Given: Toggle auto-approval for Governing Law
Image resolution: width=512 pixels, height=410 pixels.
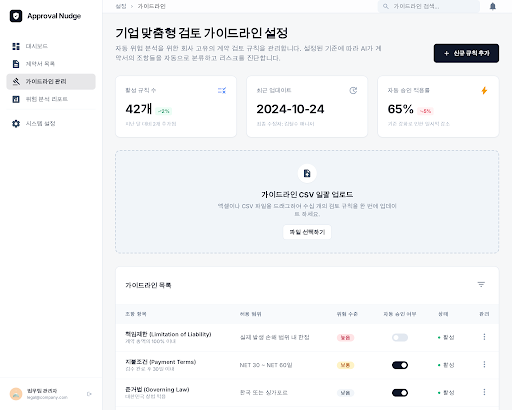Looking at the screenshot, I should pyautogui.click(x=400, y=393).
